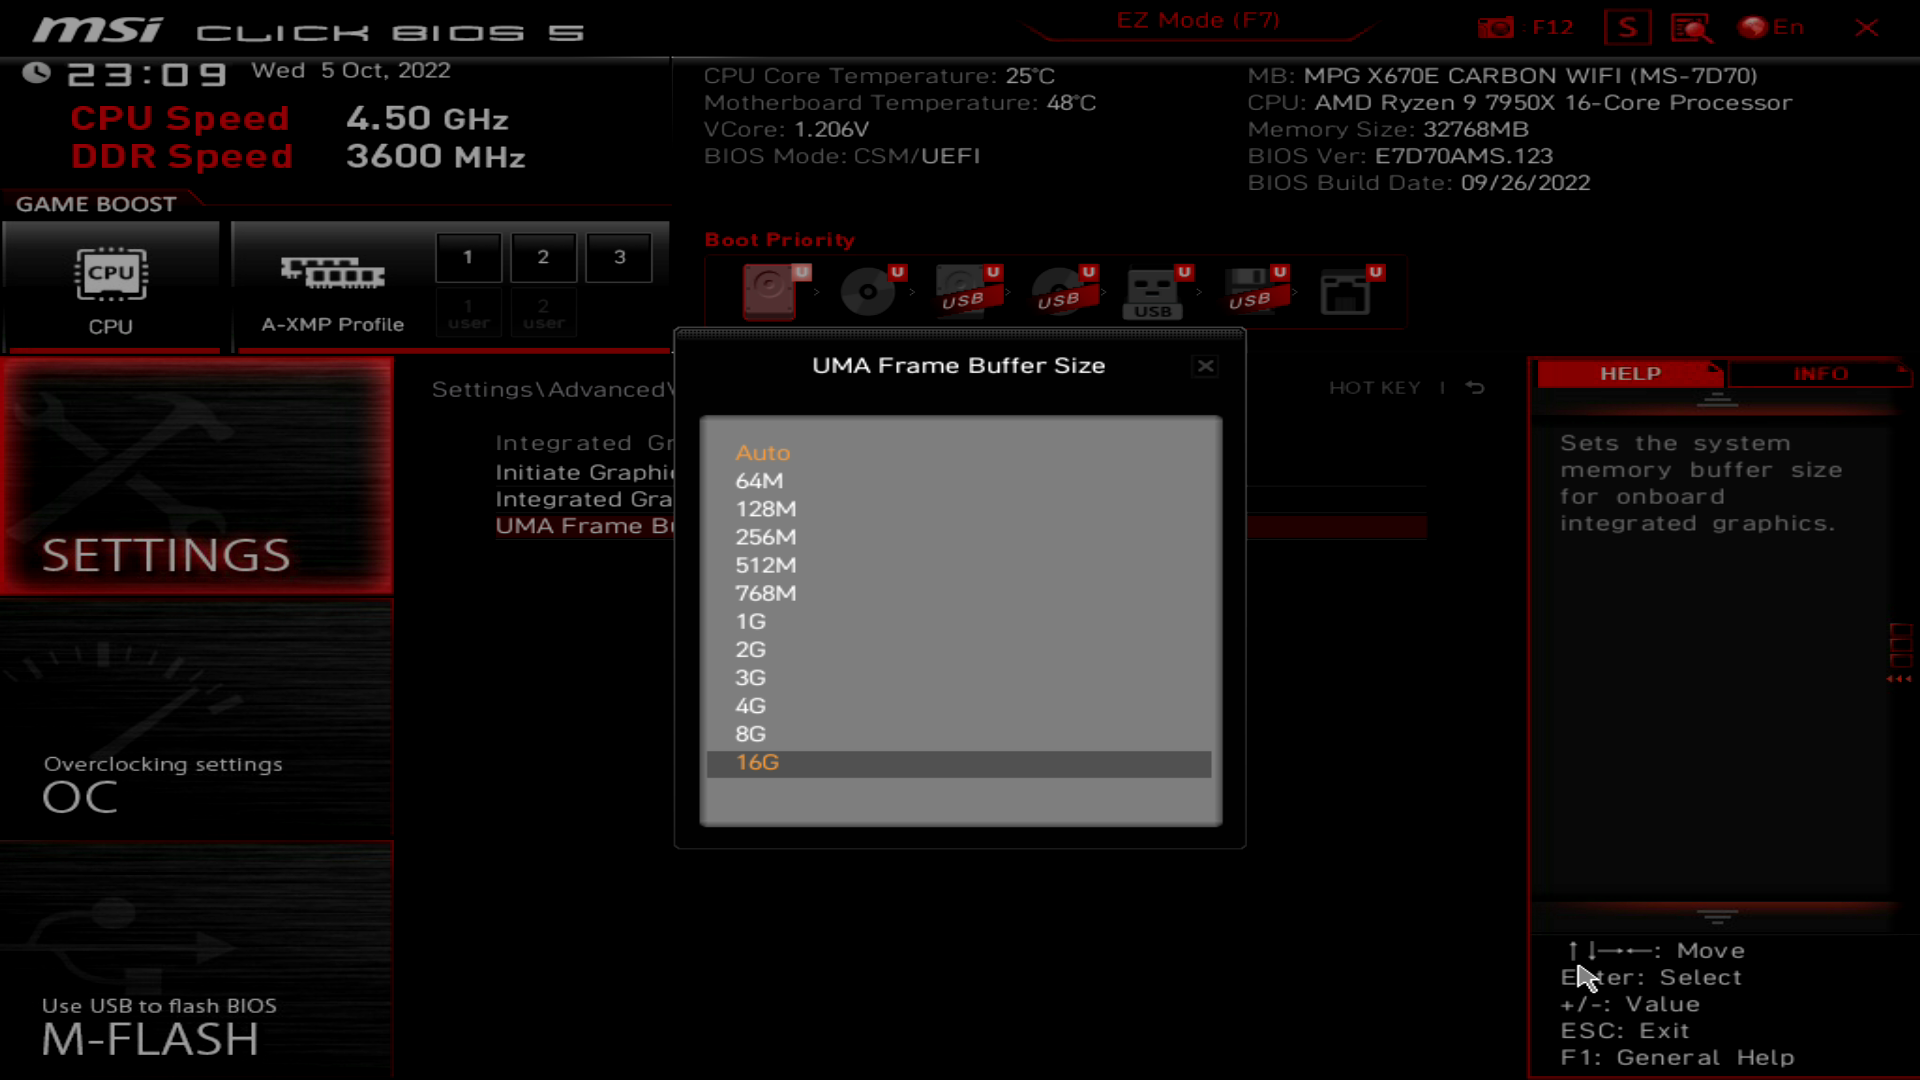Switch to the HELP tab
Image resolution: width=1920 pixels, height=1080 pixels.
coord(1630,374)
